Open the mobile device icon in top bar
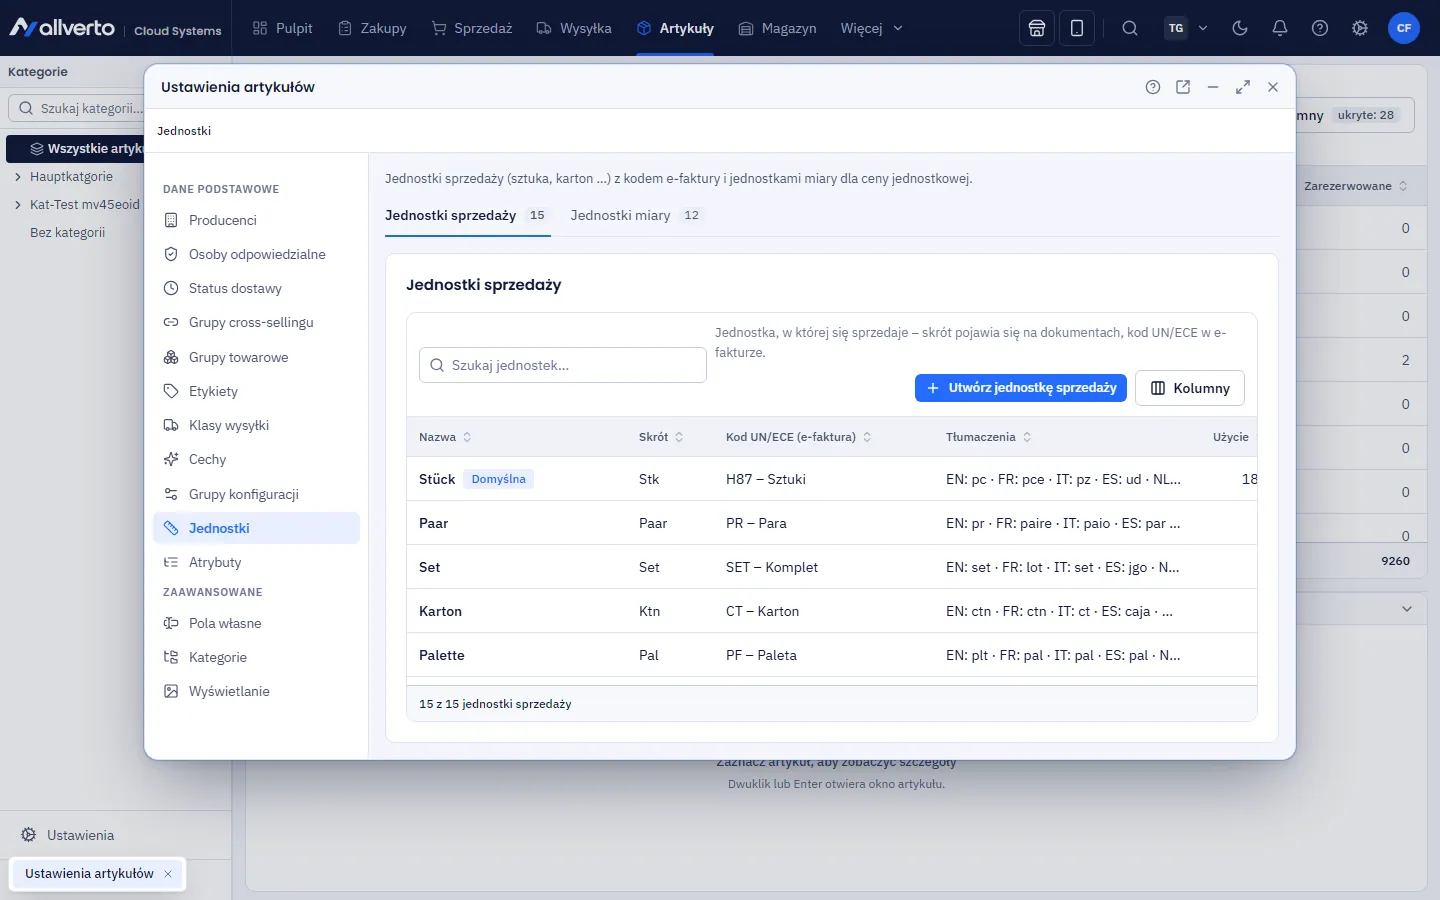Viewport: 1440px width, 900px height. coord(1077,28)
